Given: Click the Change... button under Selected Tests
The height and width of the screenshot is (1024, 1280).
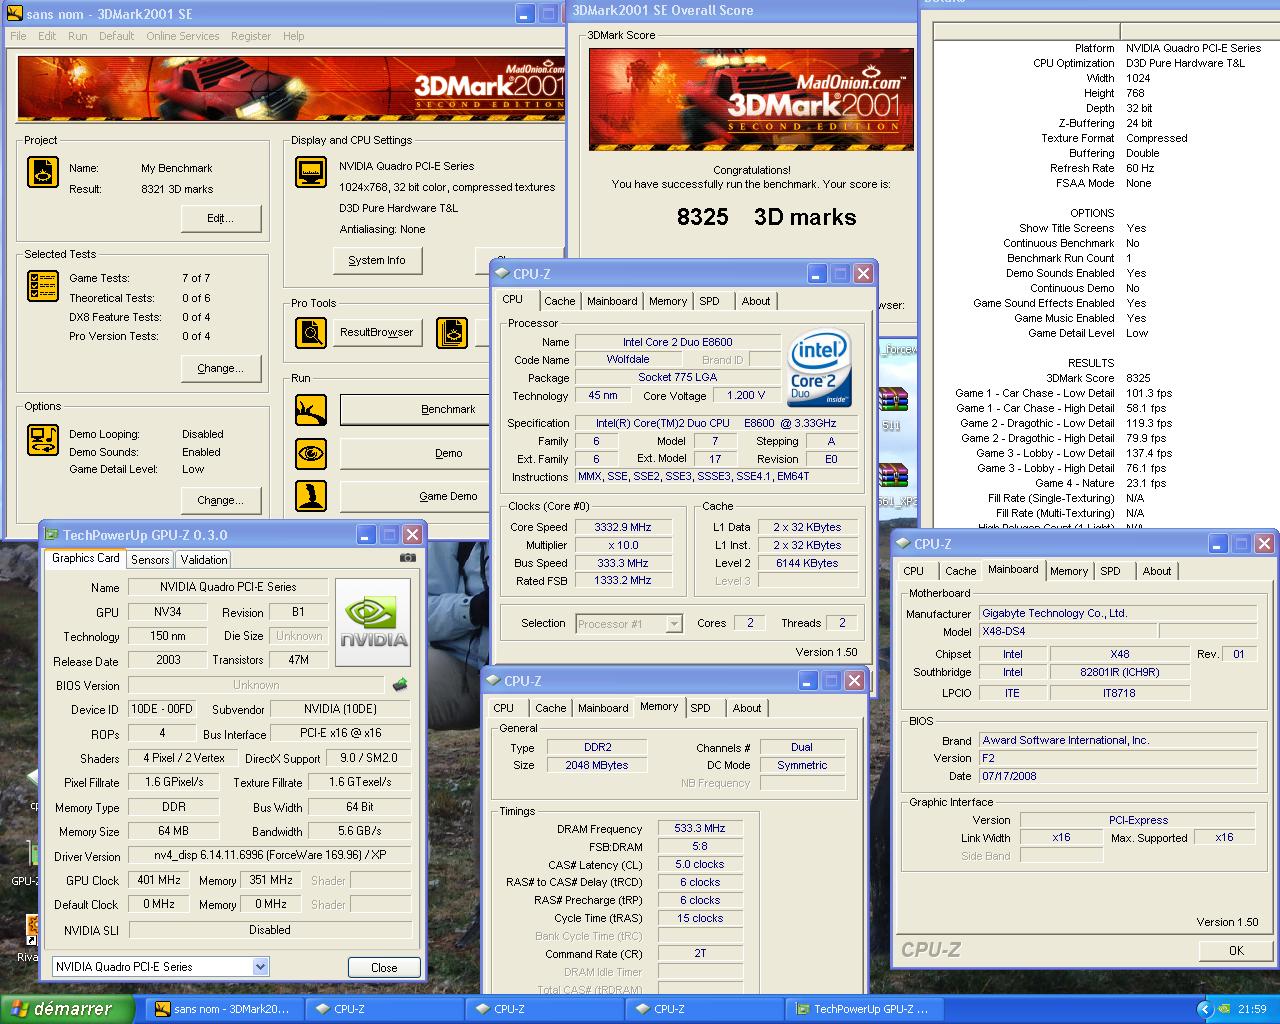Looking at the screenshot, I should coord(221,368).
